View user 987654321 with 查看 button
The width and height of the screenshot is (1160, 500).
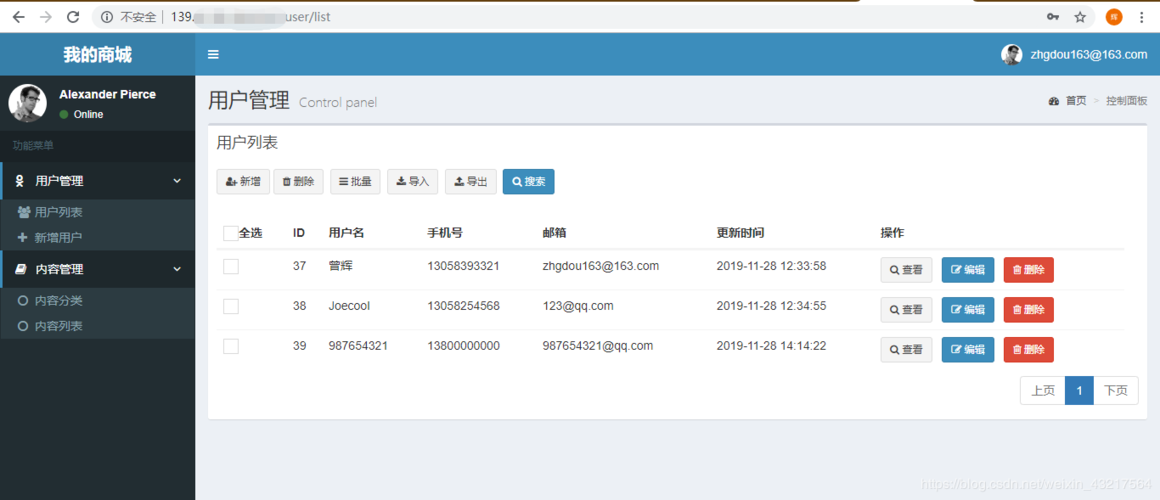point(906,350)
